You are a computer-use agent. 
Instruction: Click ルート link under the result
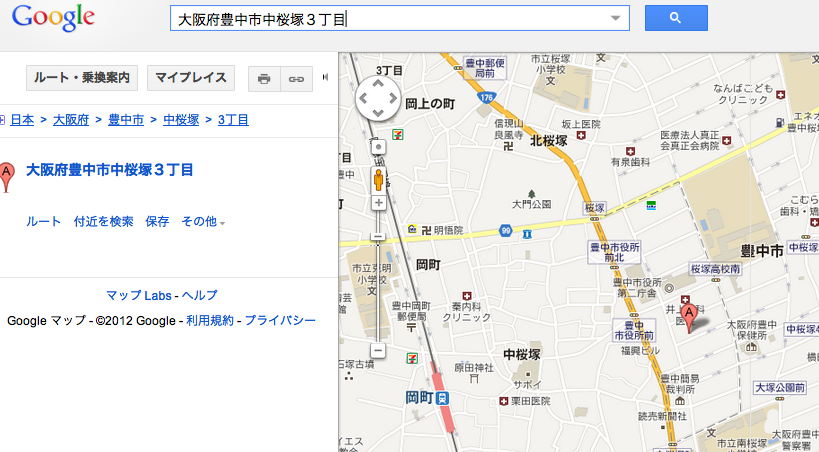[43, 222]
